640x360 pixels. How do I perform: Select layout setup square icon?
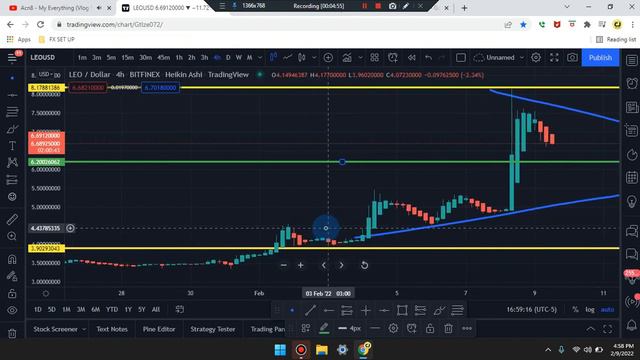pos(461,58)
